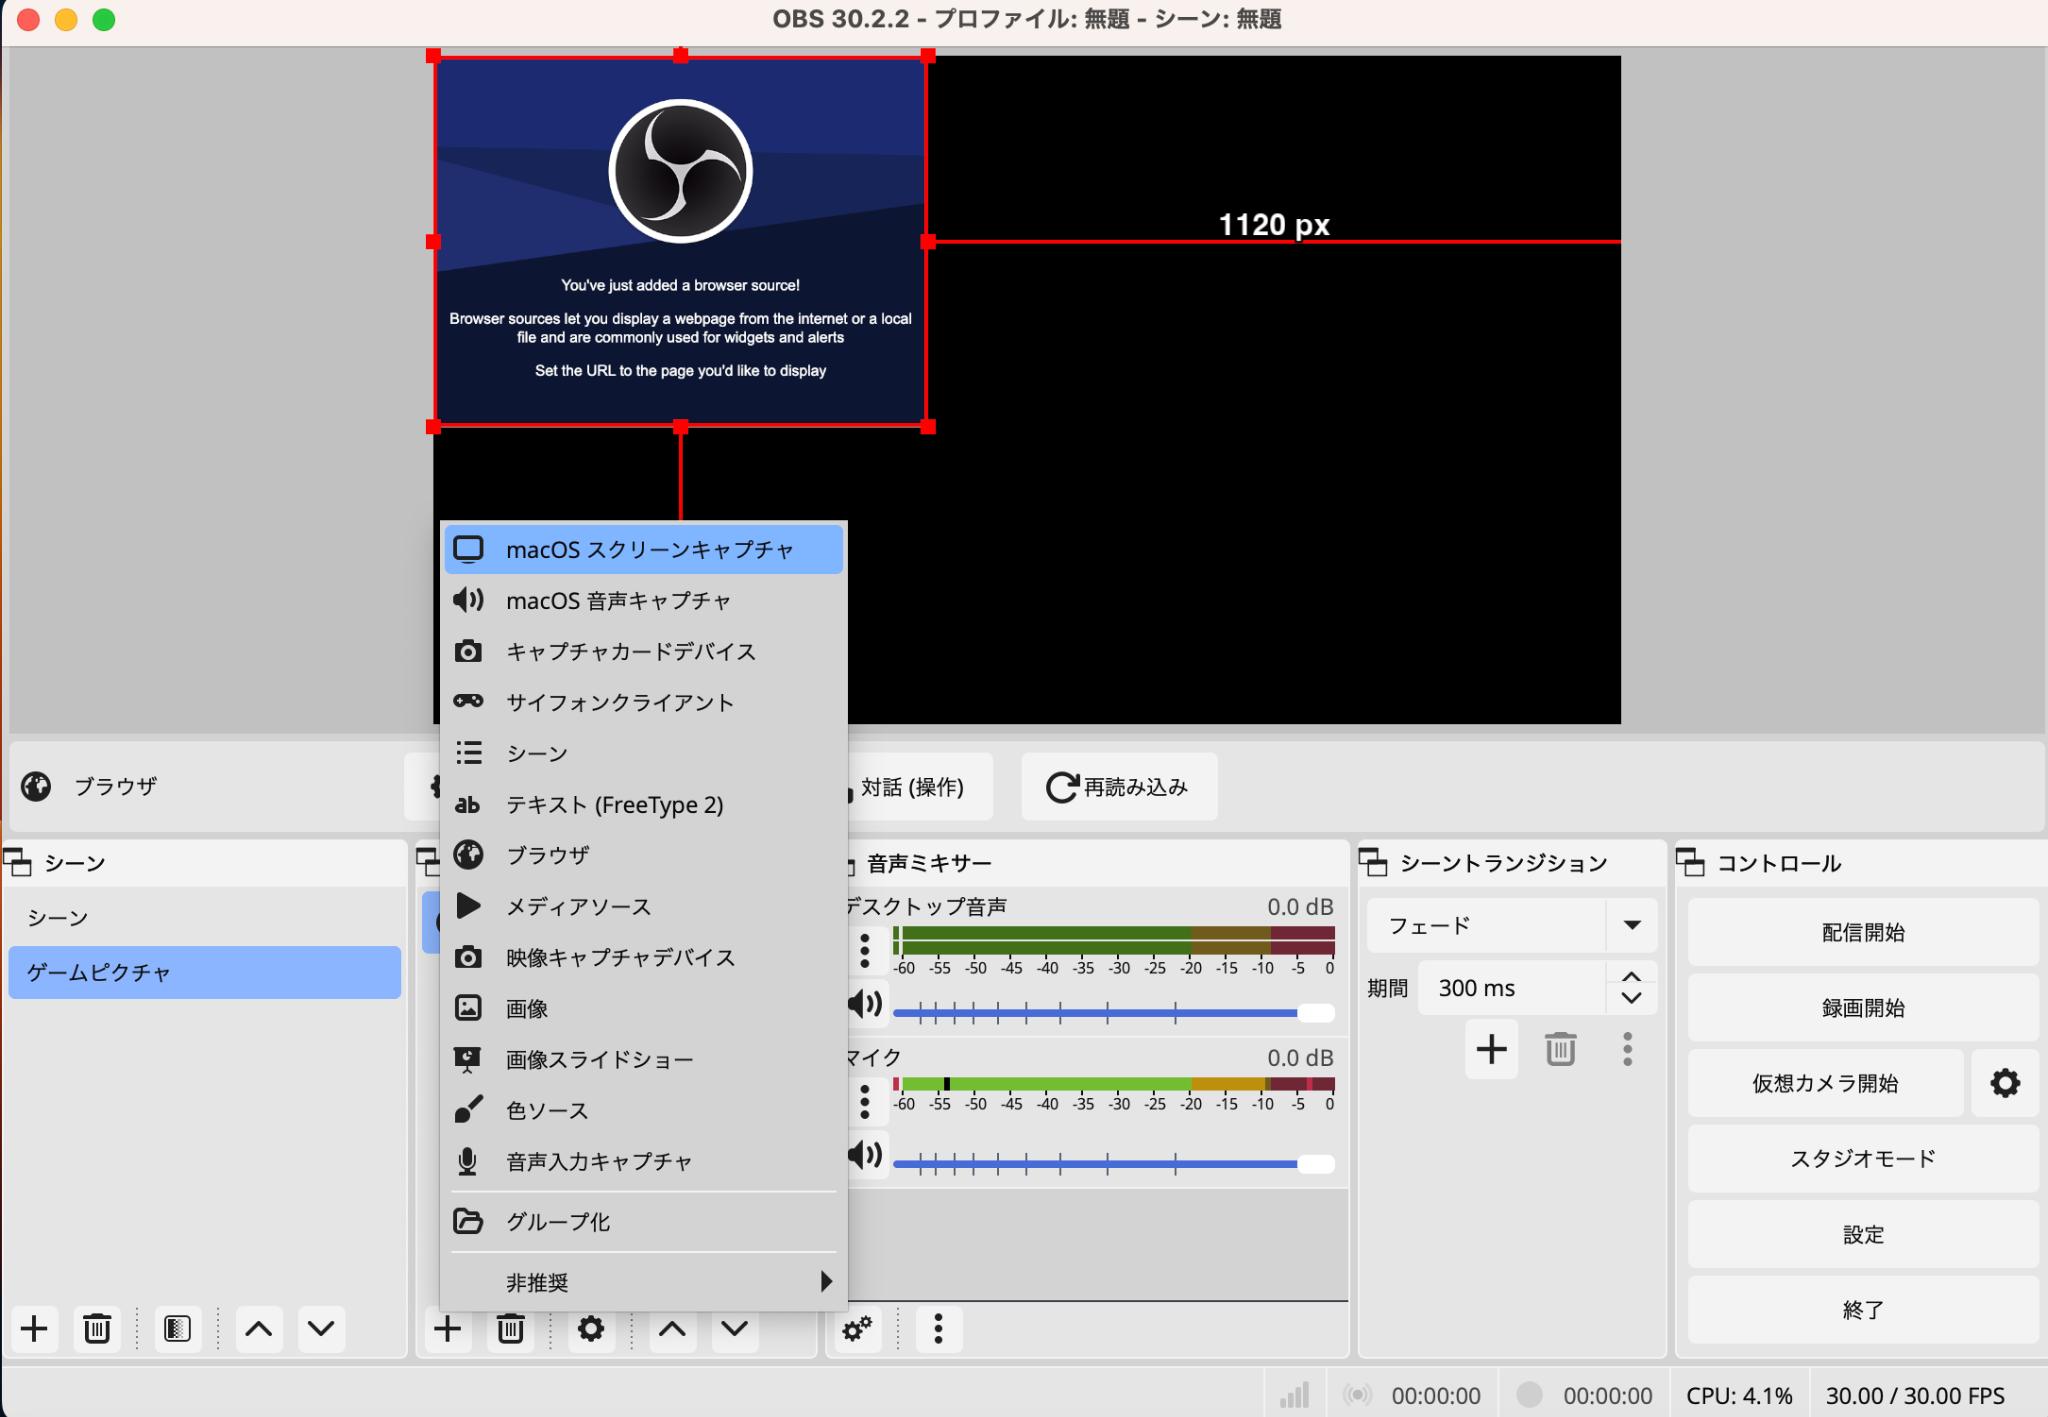Select テキスト (FreeType 2) source type
Screen dimensions: 2048x1417
(x=644, y=805)
